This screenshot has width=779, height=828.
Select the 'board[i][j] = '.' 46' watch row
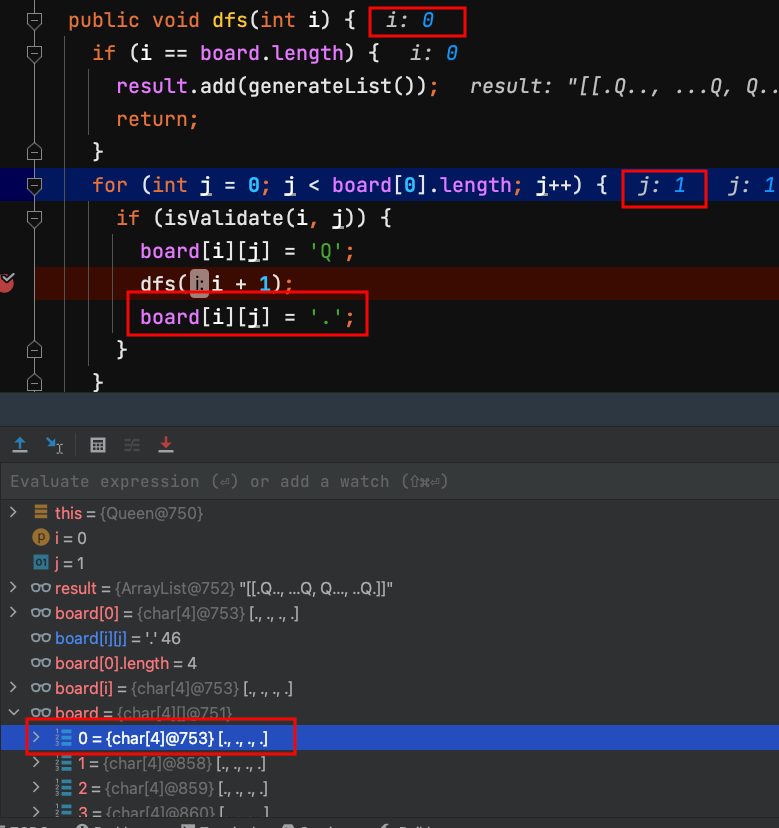(x=117, y=638)
